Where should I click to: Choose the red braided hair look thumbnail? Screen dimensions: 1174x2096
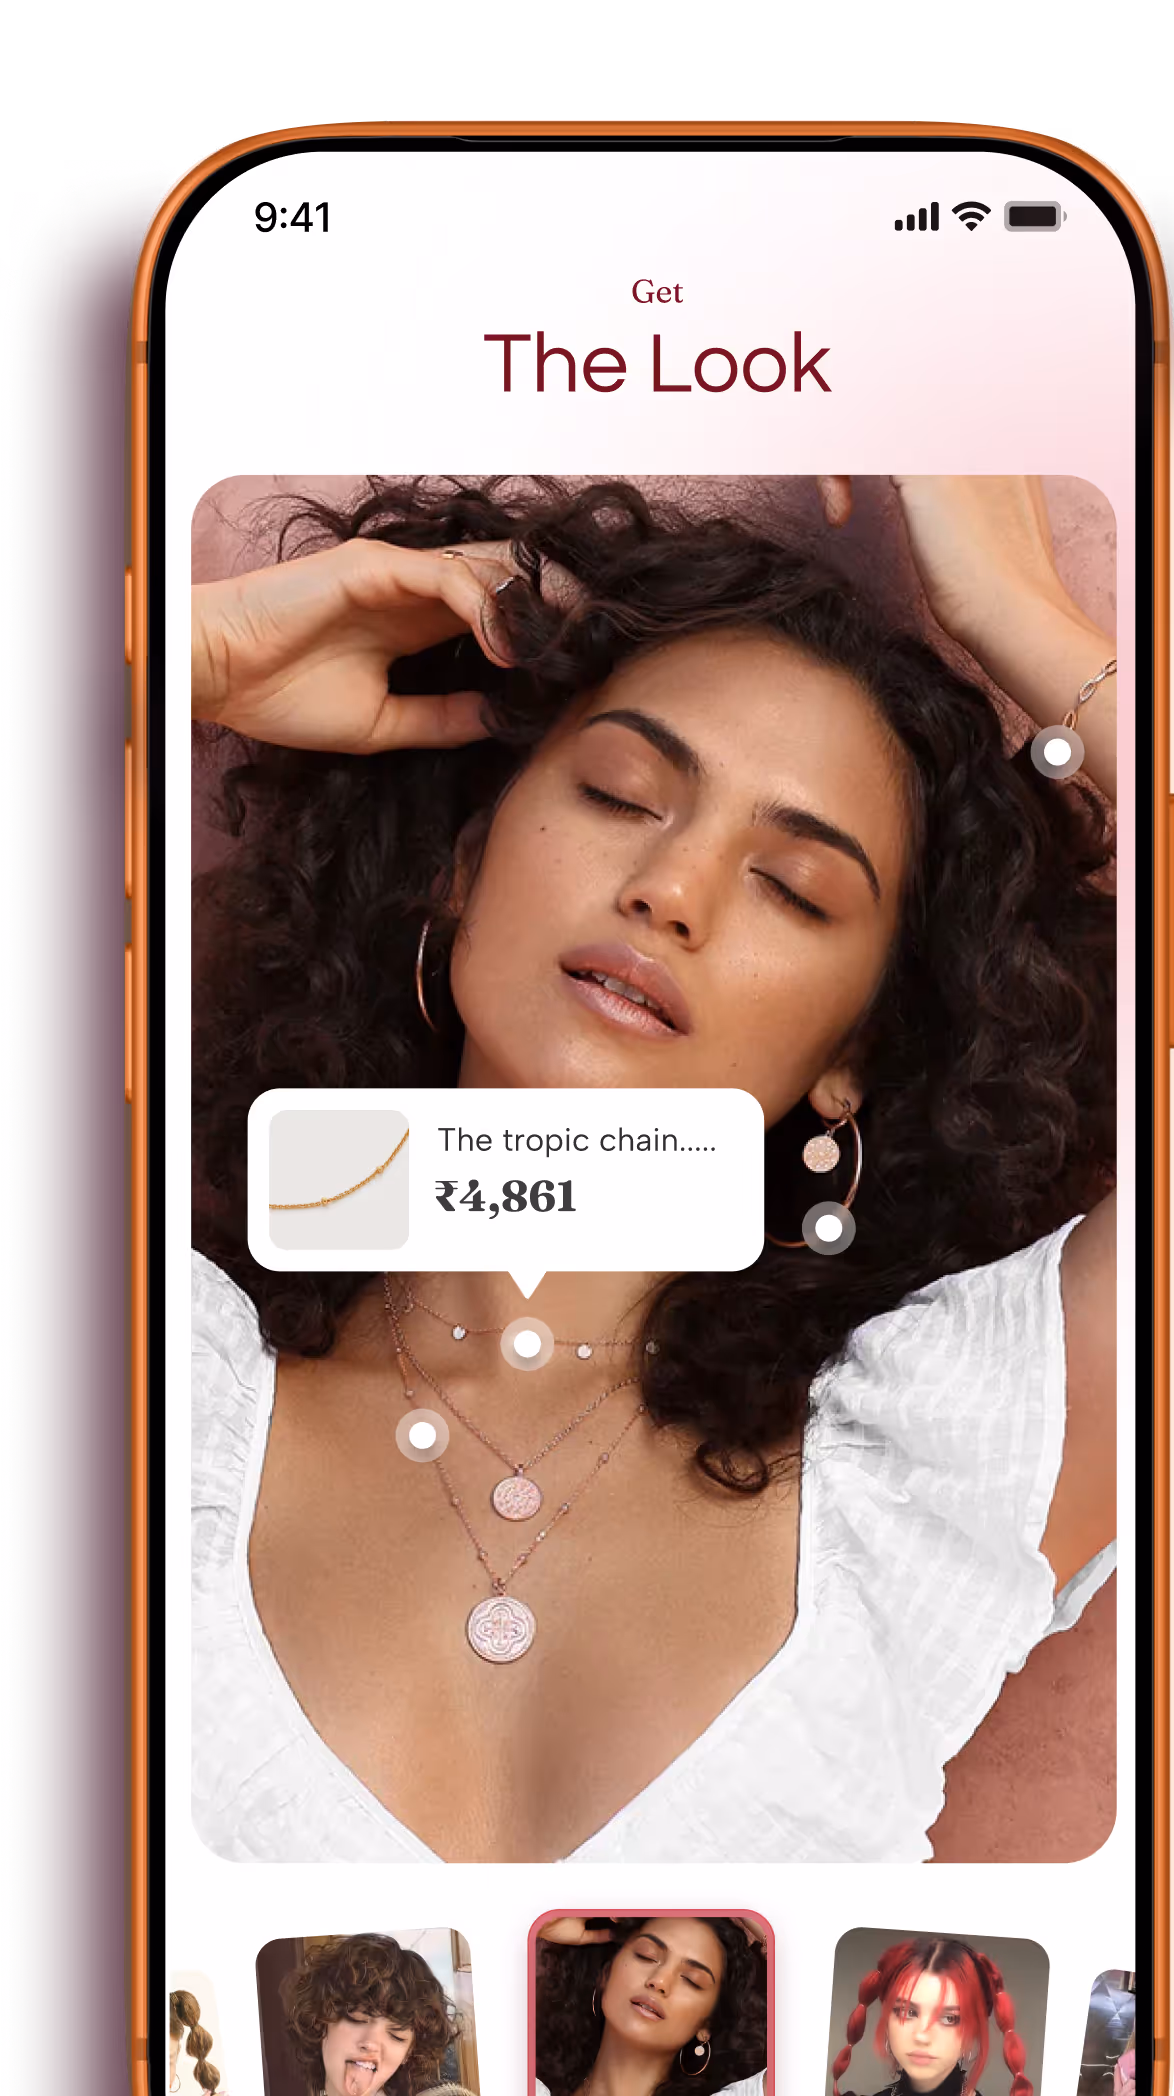[x=940, y=2012]
